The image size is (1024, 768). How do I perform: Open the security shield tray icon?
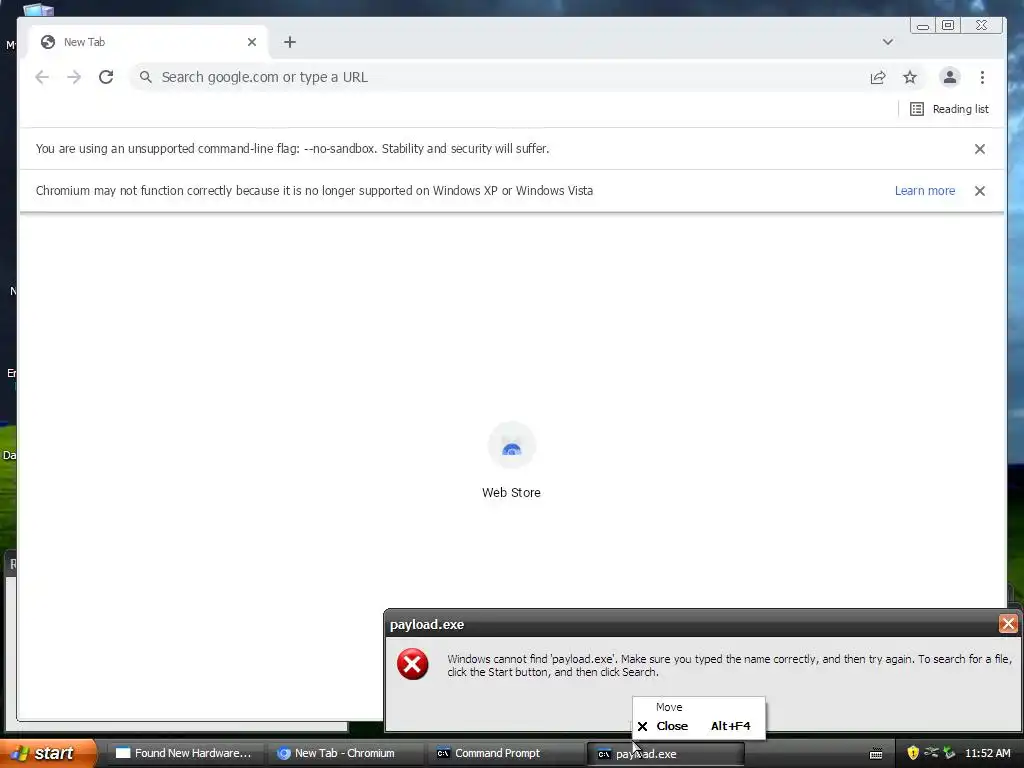coord(913,753)
